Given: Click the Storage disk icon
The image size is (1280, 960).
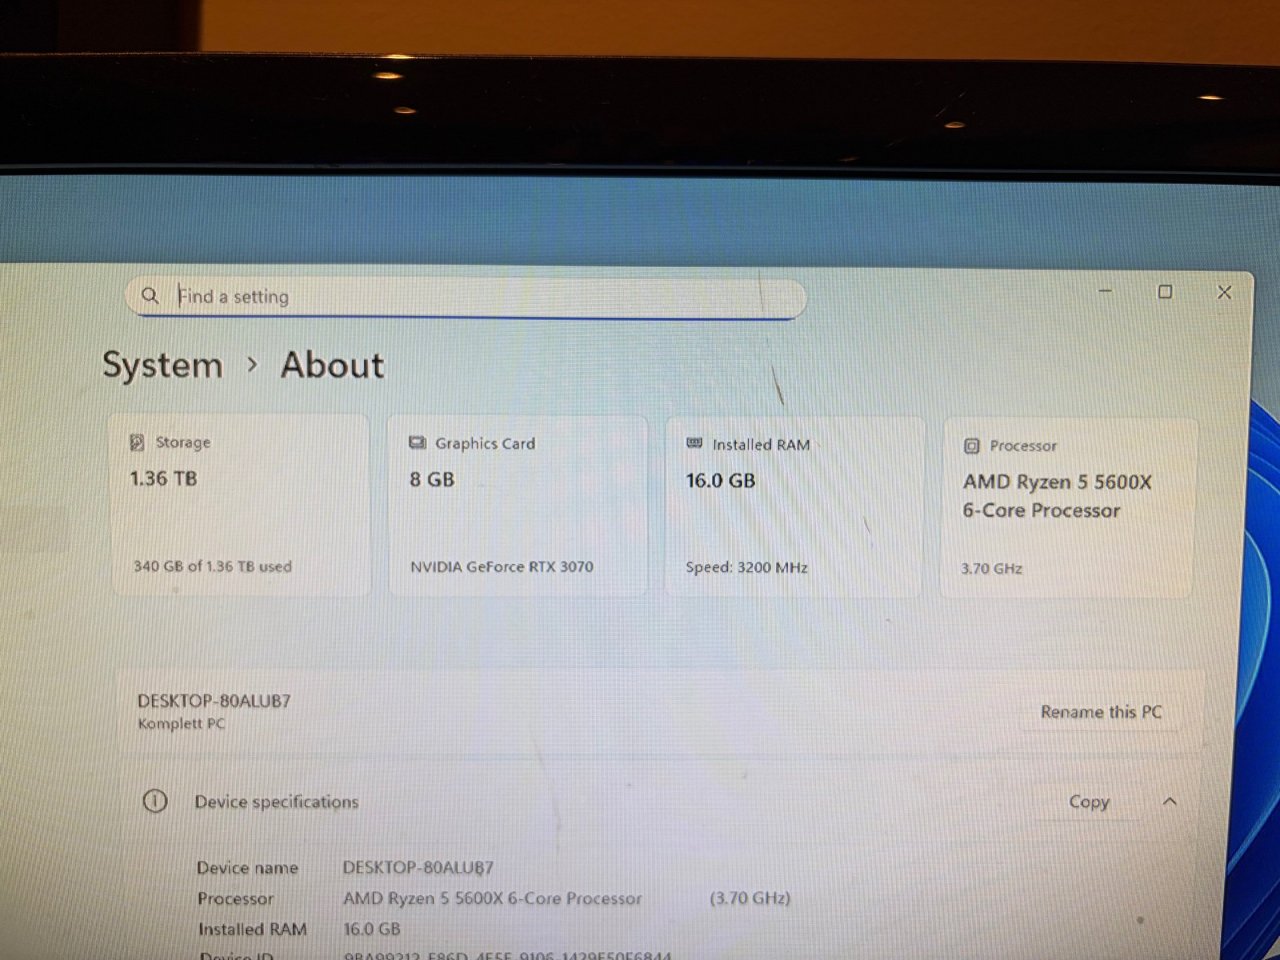Looking at the screenshot, I should [x=137, y=442].
